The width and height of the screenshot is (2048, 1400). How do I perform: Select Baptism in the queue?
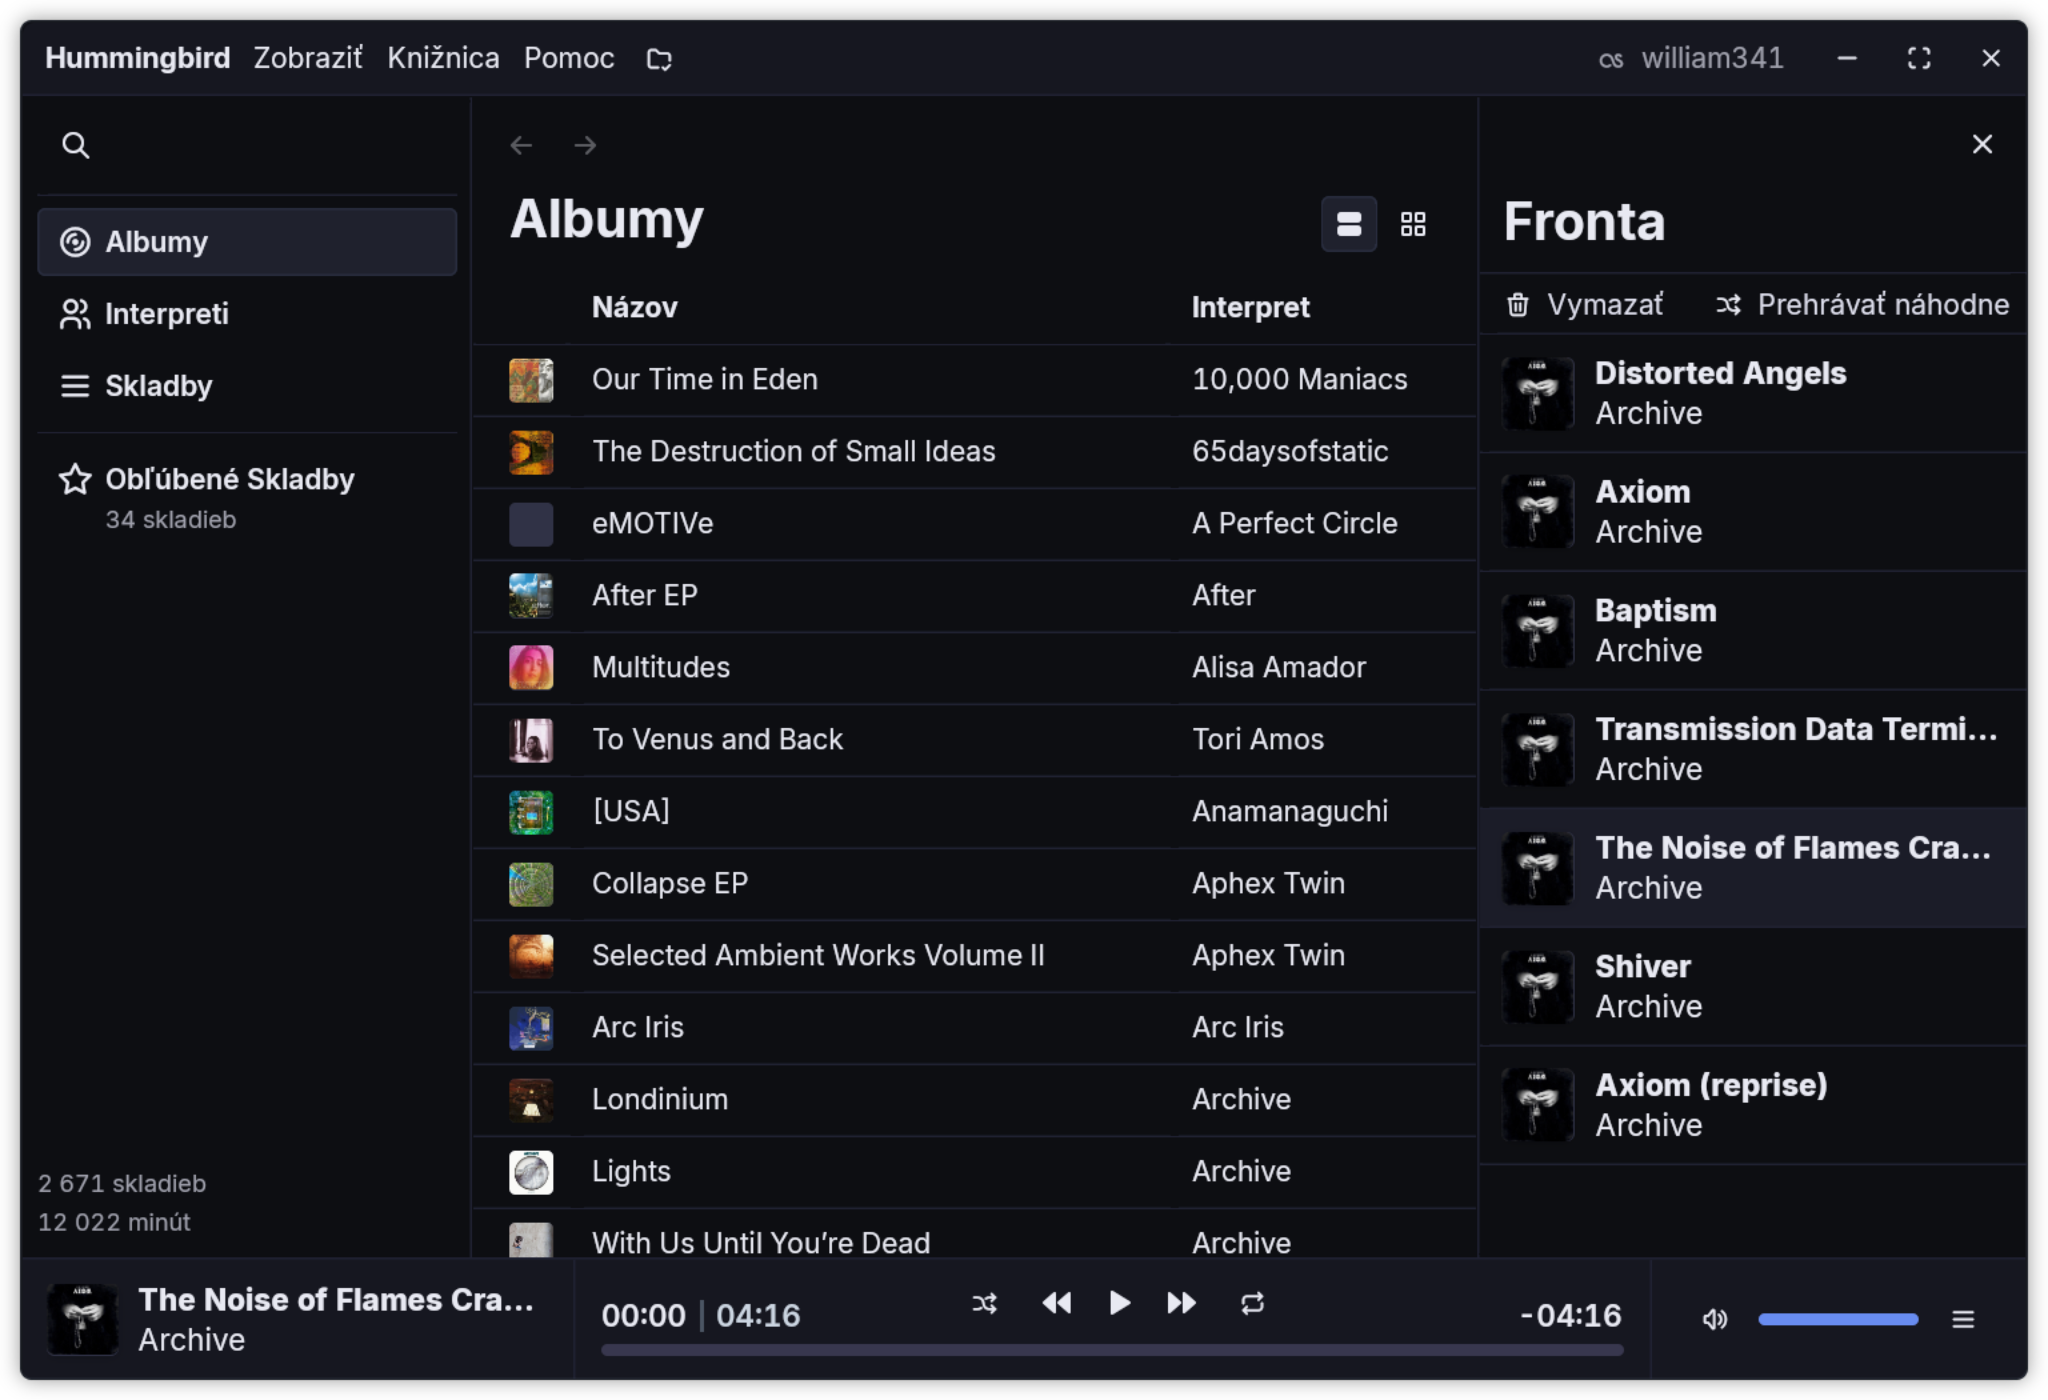tap(1753, 630)
